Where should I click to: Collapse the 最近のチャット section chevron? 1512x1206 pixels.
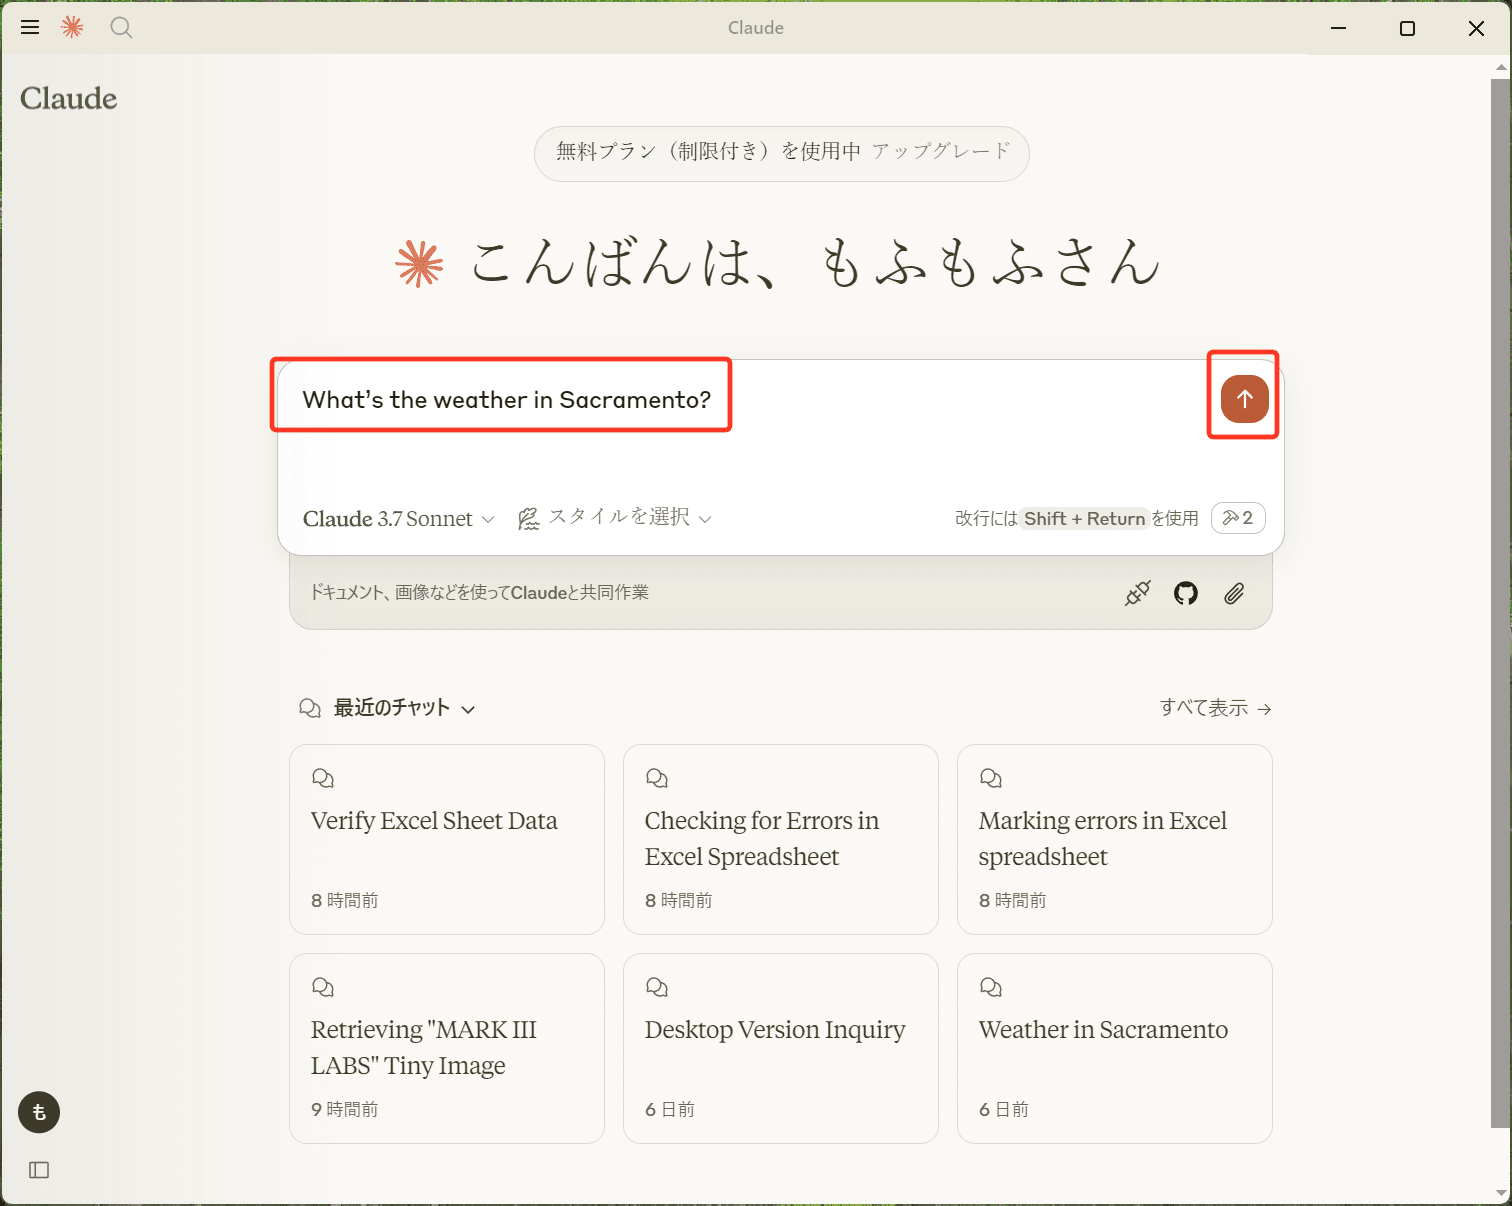[469, 709]
